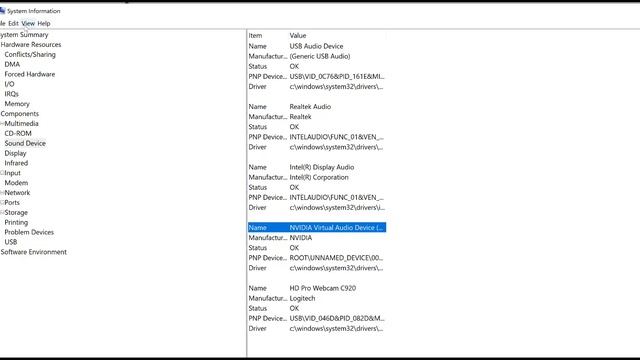This screenshot has height=360, width=640.
Task: Open the Printing category
Action: (16, 222)
